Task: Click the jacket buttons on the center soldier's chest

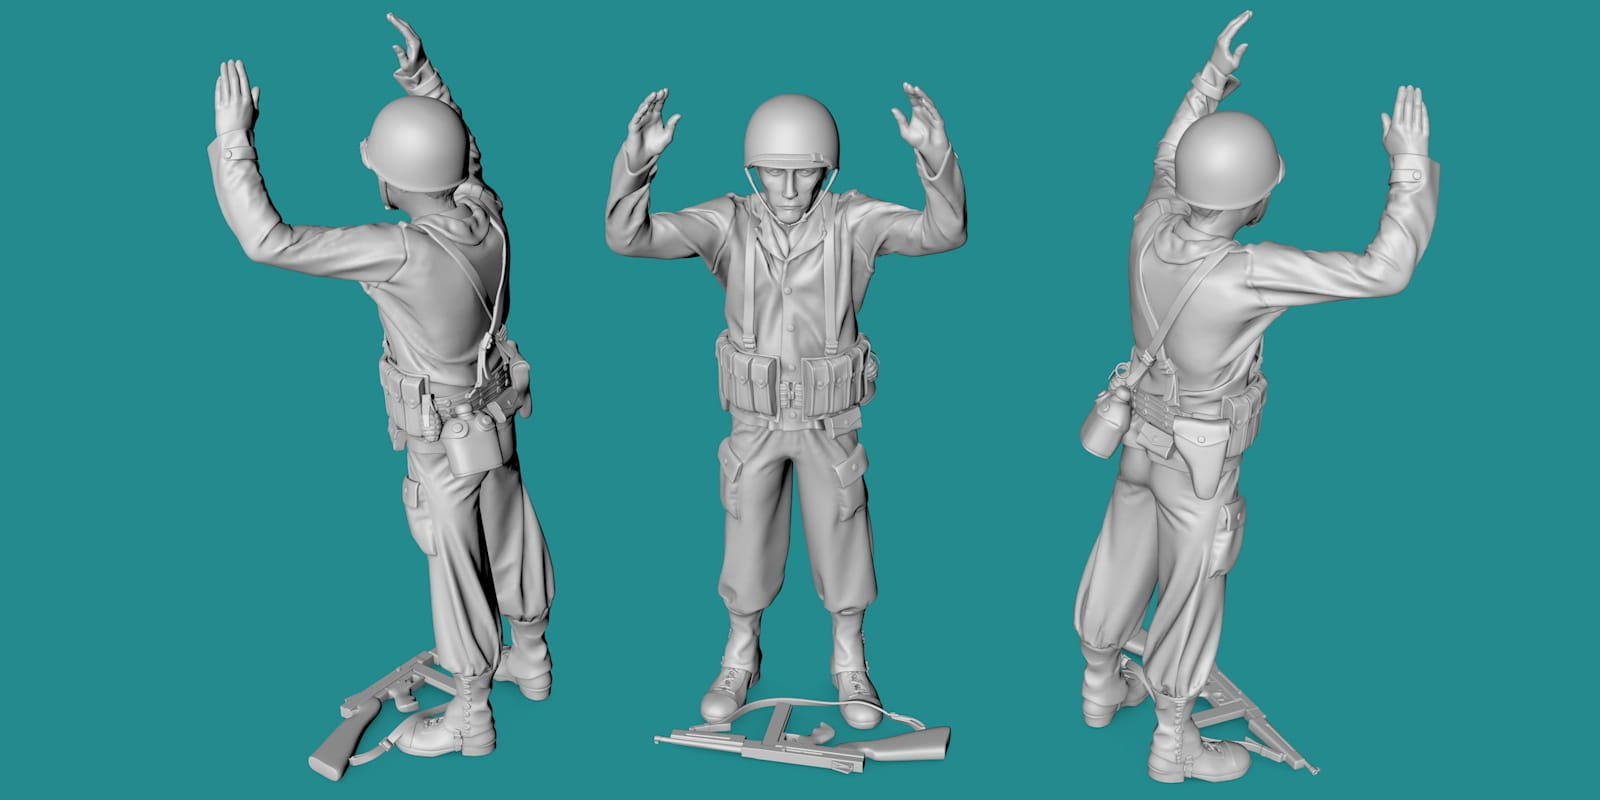Action: (792, 300)
